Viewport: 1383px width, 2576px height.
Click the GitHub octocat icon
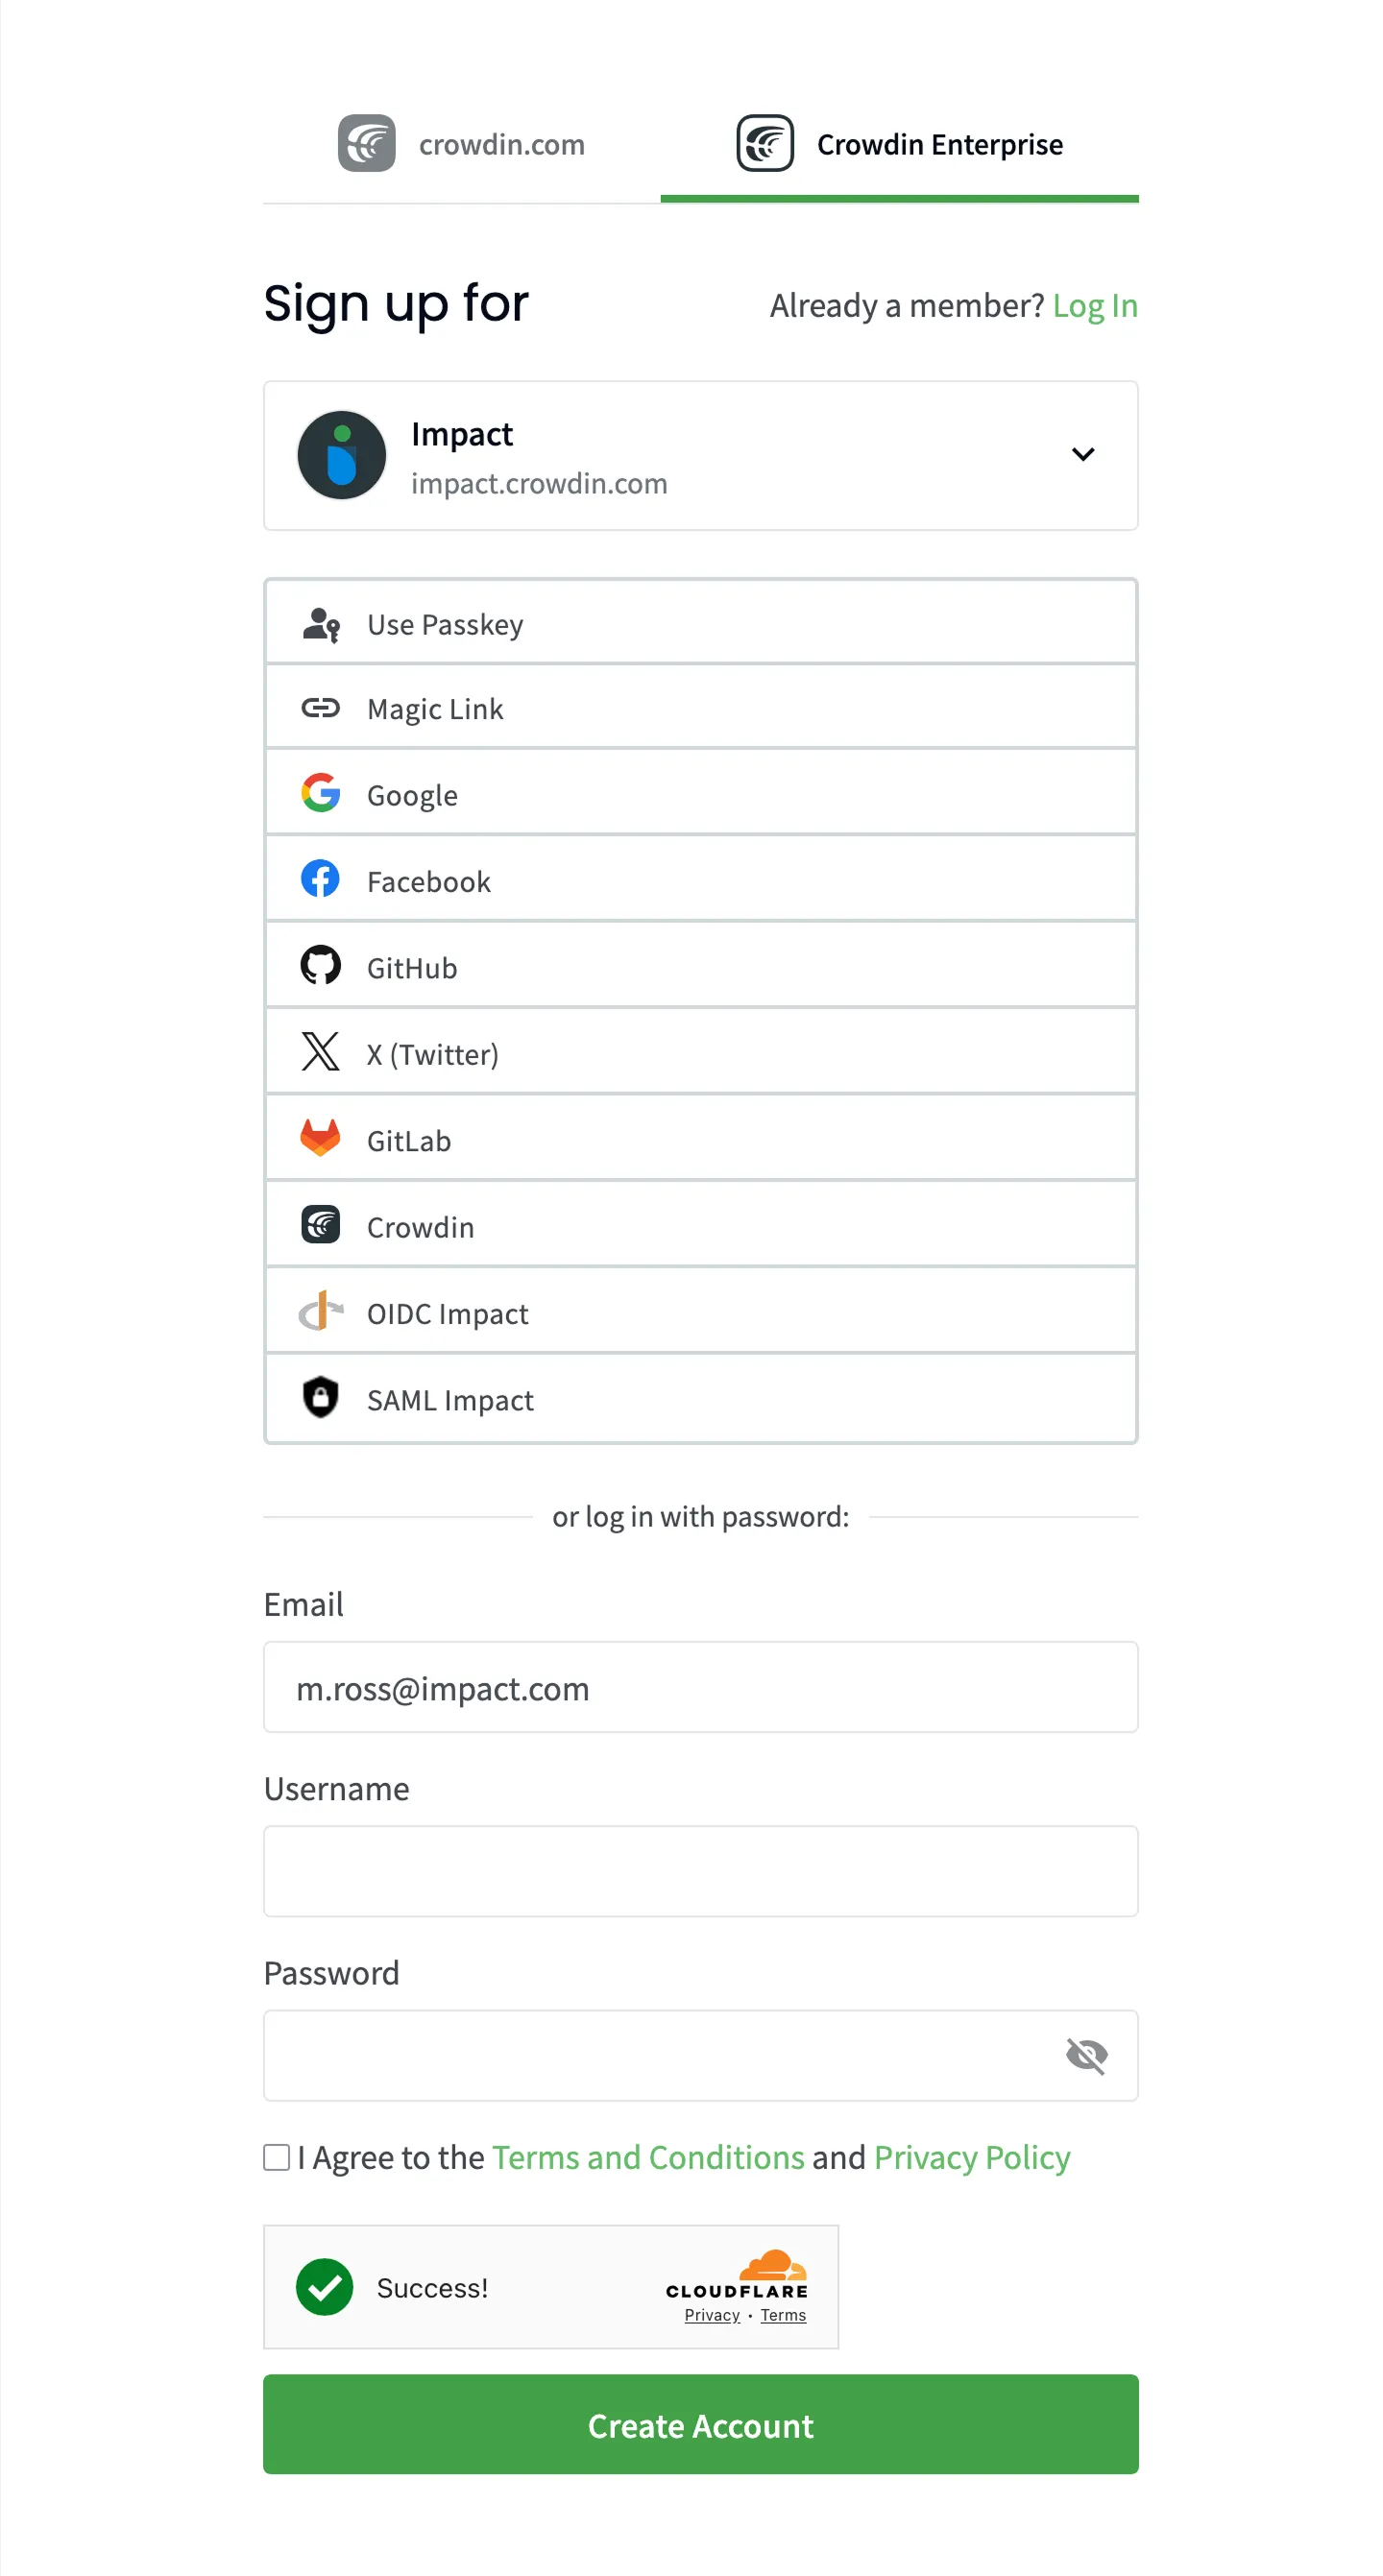[x=320, y=966]
